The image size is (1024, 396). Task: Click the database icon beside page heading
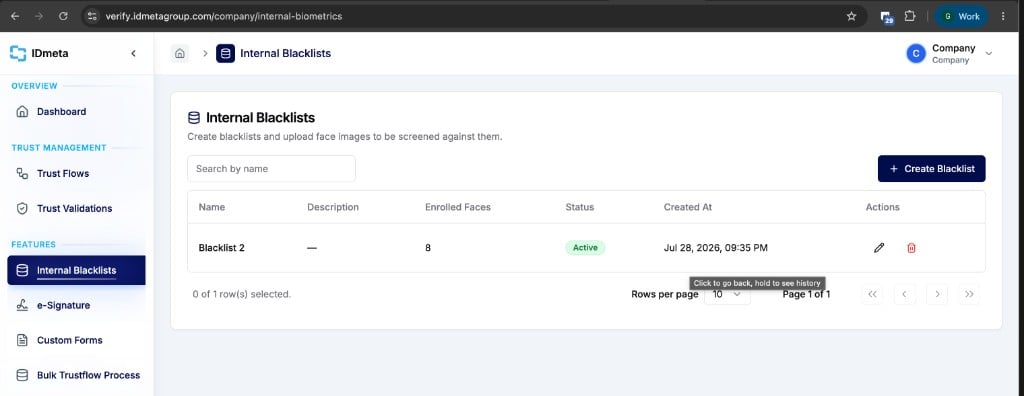tap(194, 118)
